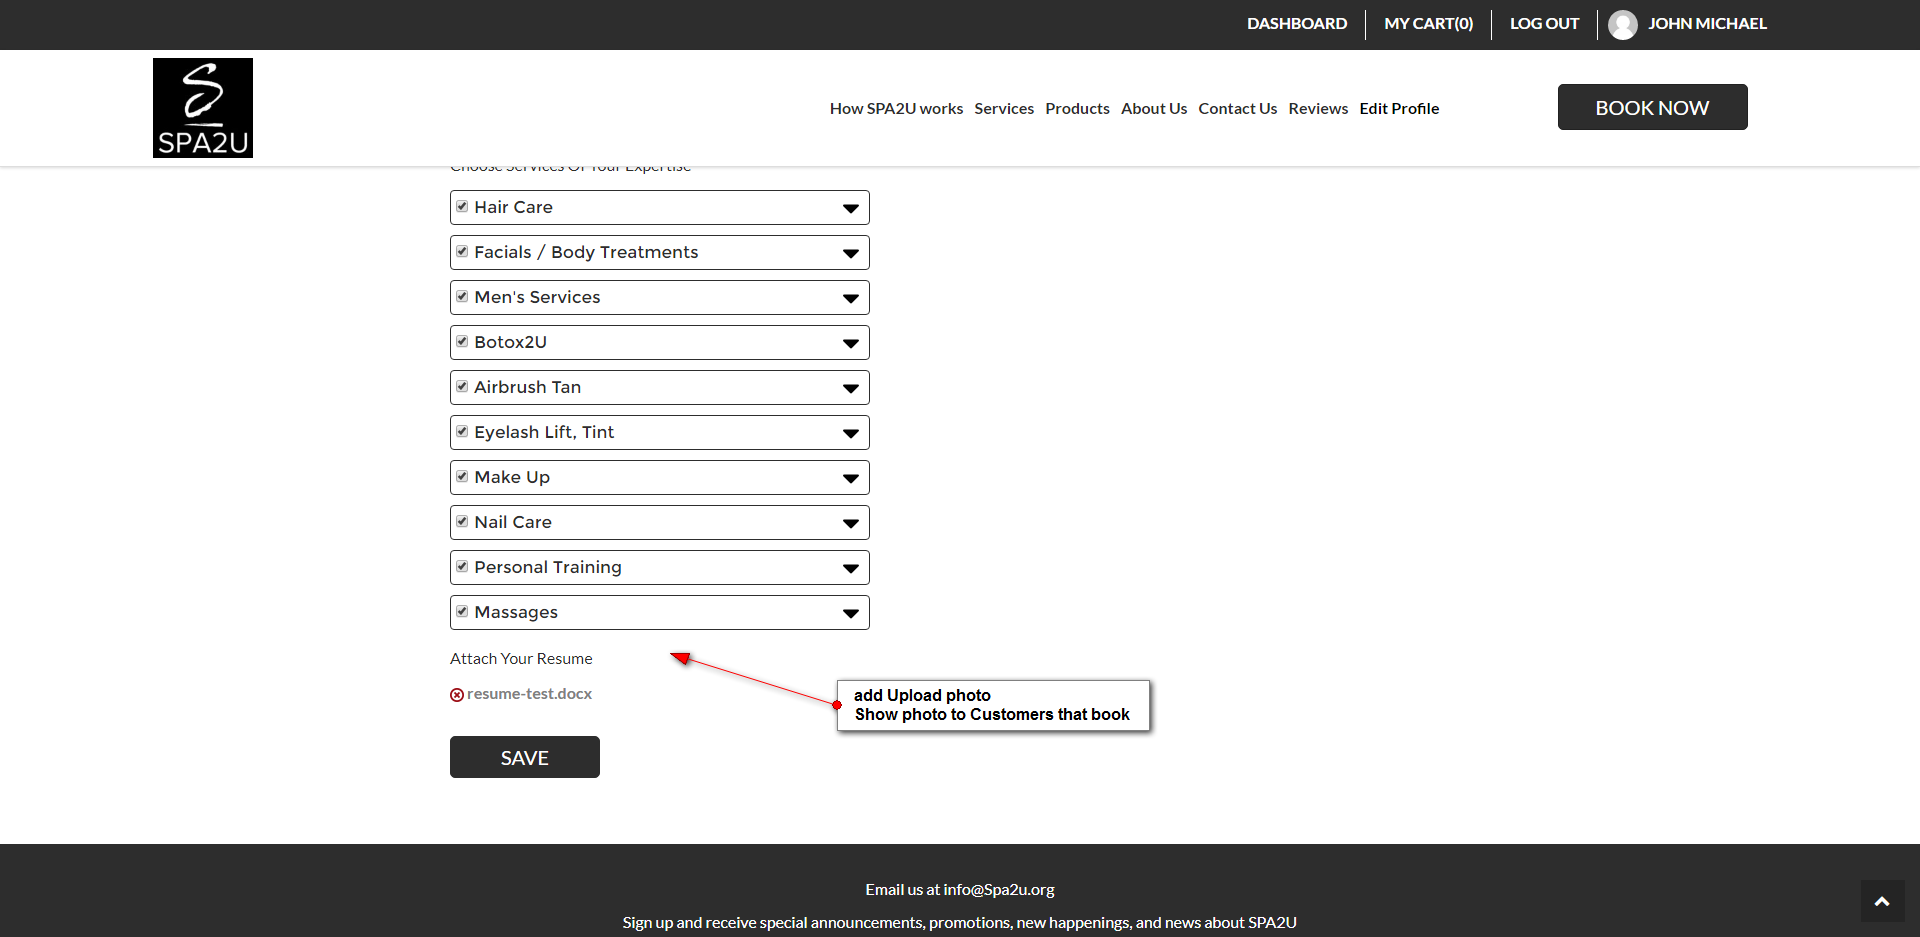Click the user avatar icon

pos(1623,24)
